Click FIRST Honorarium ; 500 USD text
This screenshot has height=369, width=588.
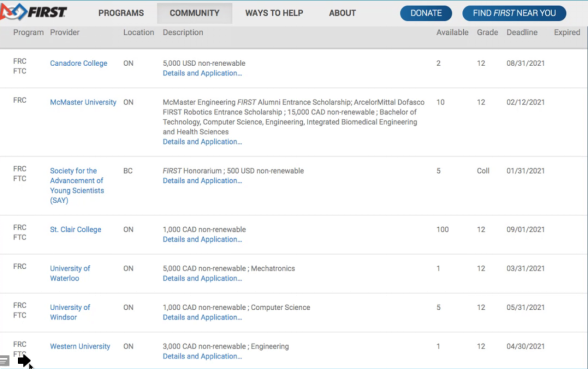coord(233,171)
